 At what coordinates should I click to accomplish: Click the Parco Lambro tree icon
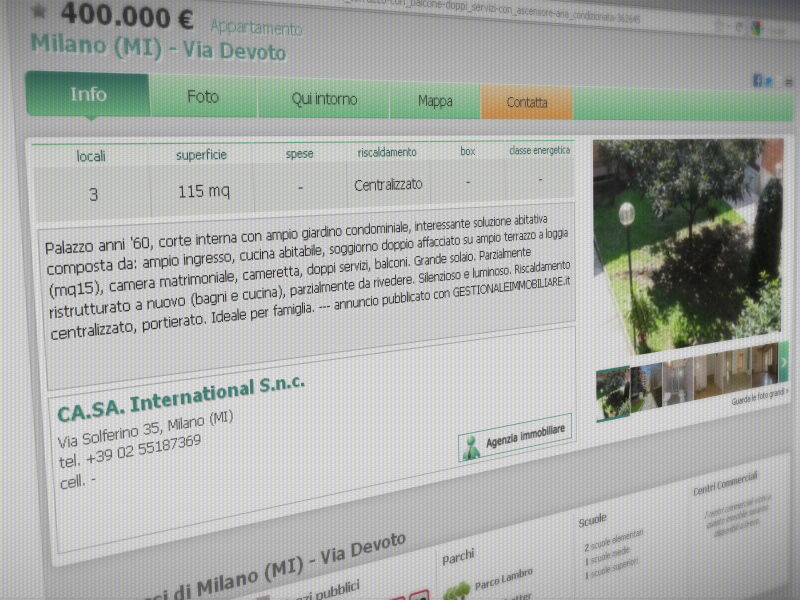[456, 591]
